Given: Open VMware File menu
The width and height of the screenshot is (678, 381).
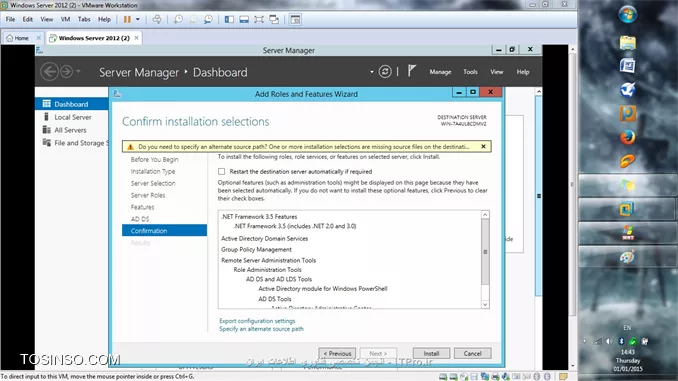Looking at the screenshot, I should click(x=10, y=19).
